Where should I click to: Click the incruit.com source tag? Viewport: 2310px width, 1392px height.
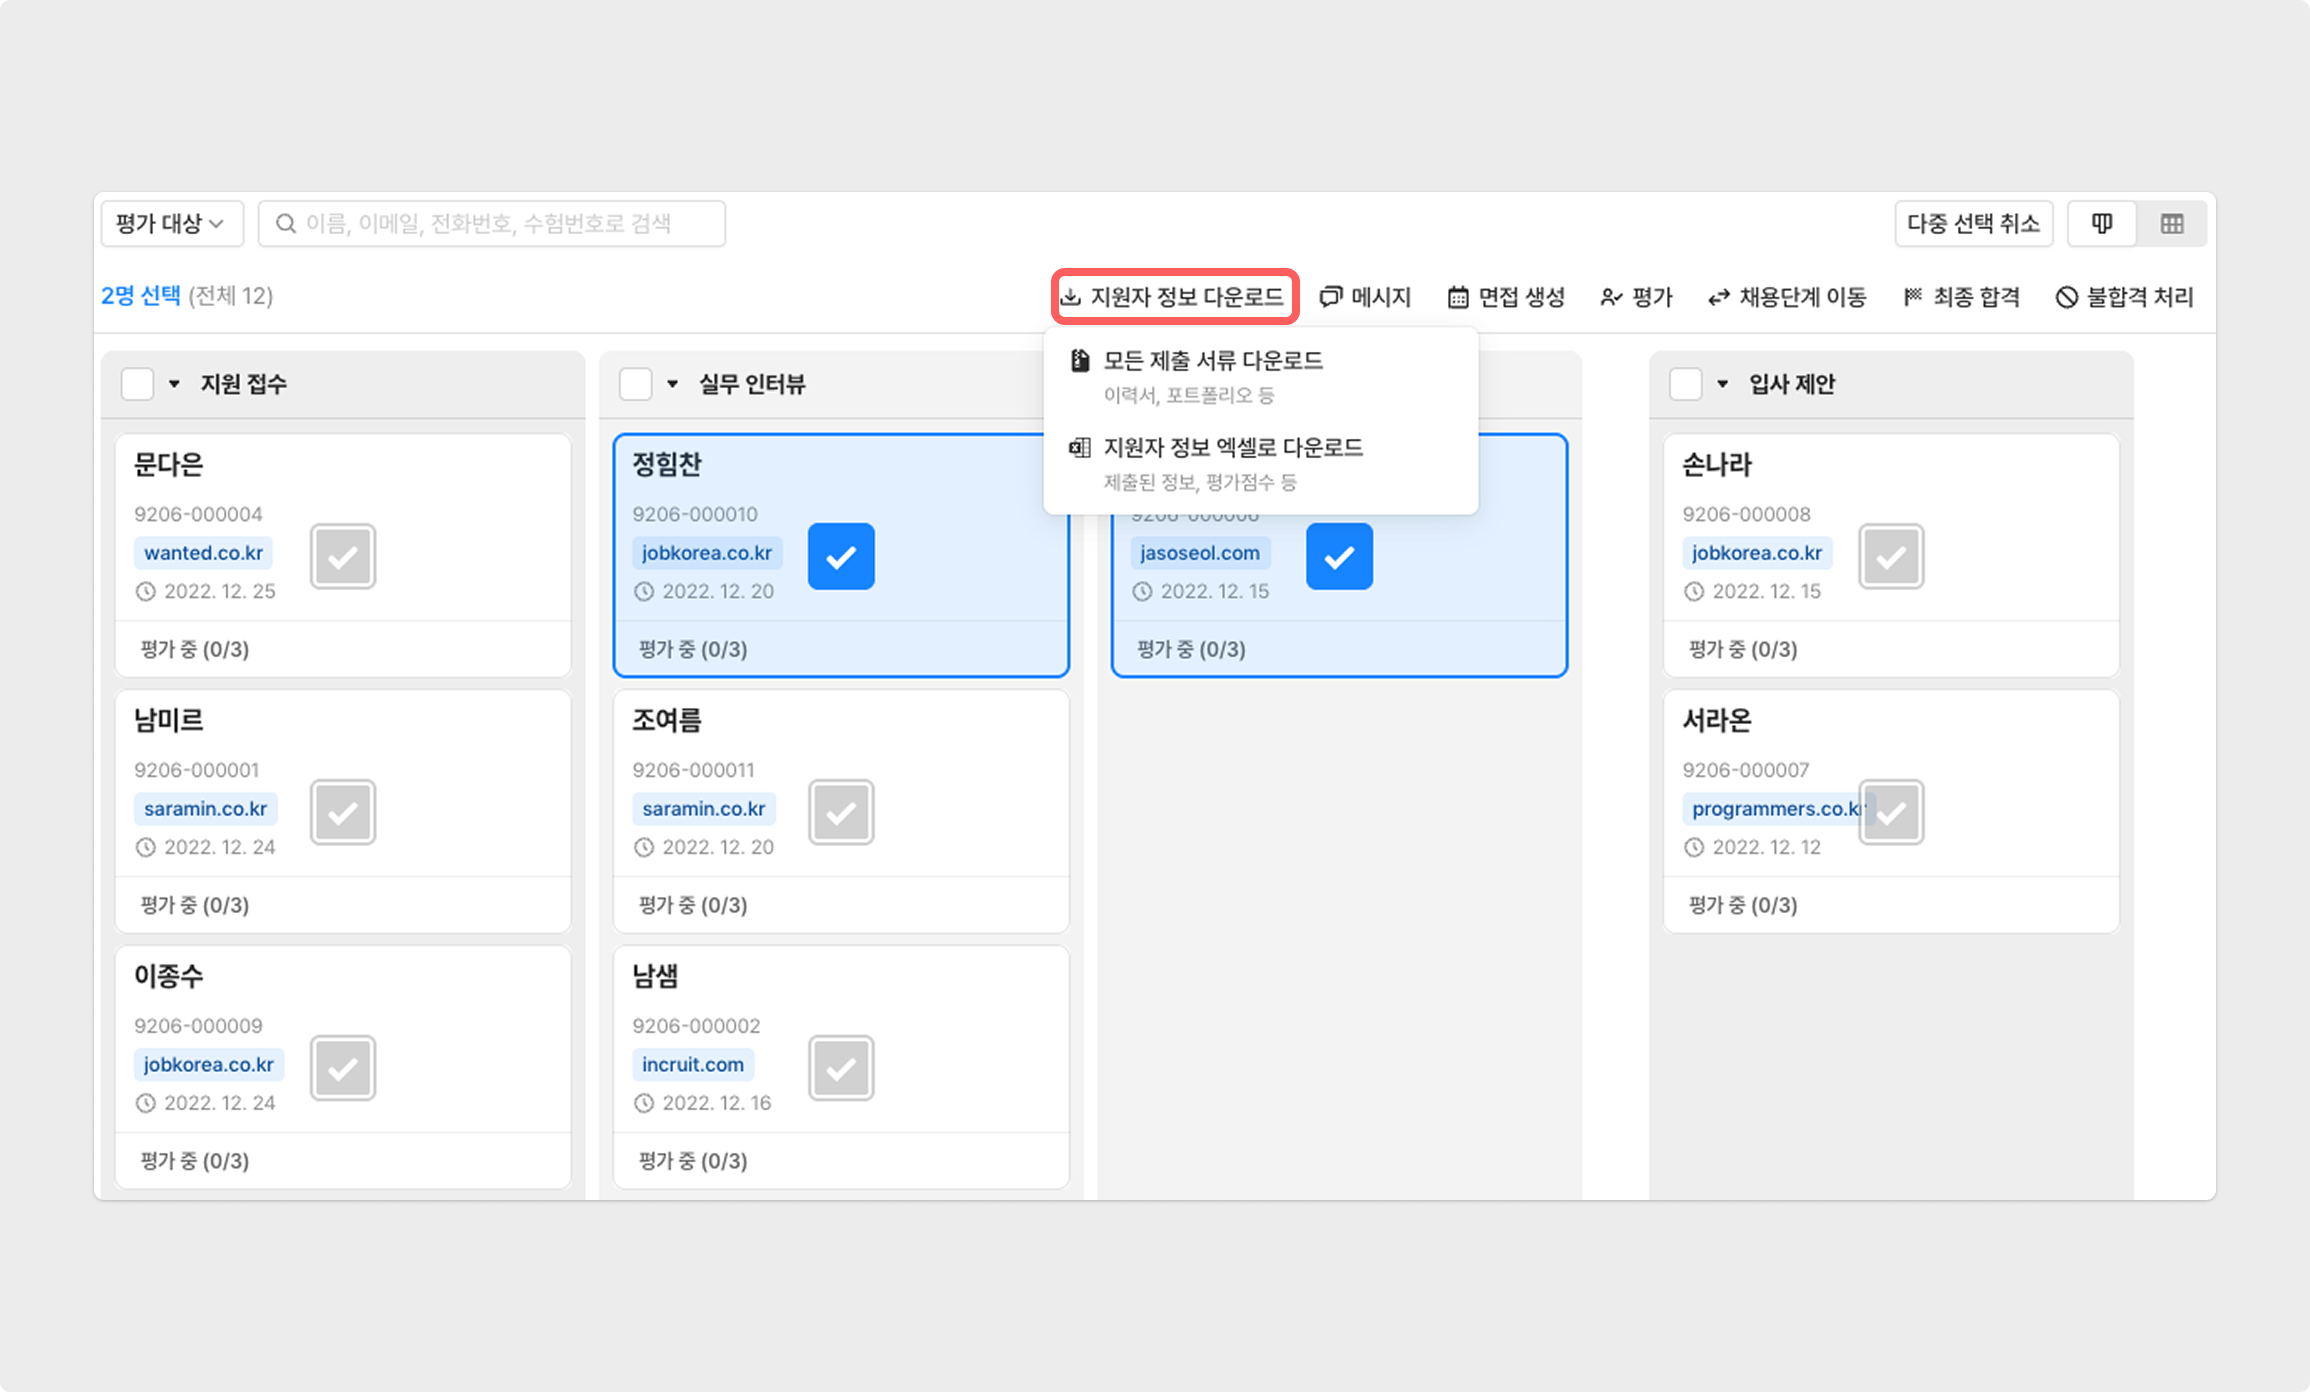click(x=693, y=1065)
